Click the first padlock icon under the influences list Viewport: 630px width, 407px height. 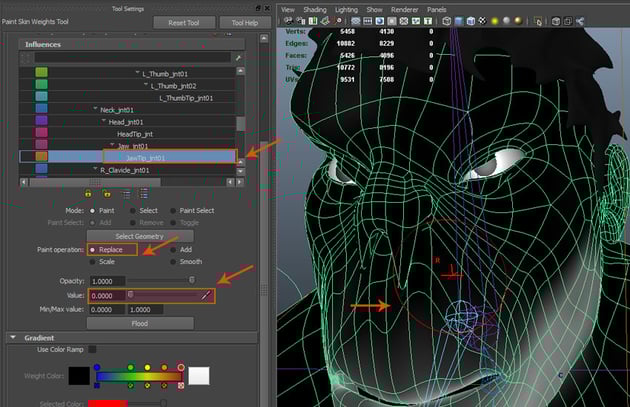click(x=90, y=192)
